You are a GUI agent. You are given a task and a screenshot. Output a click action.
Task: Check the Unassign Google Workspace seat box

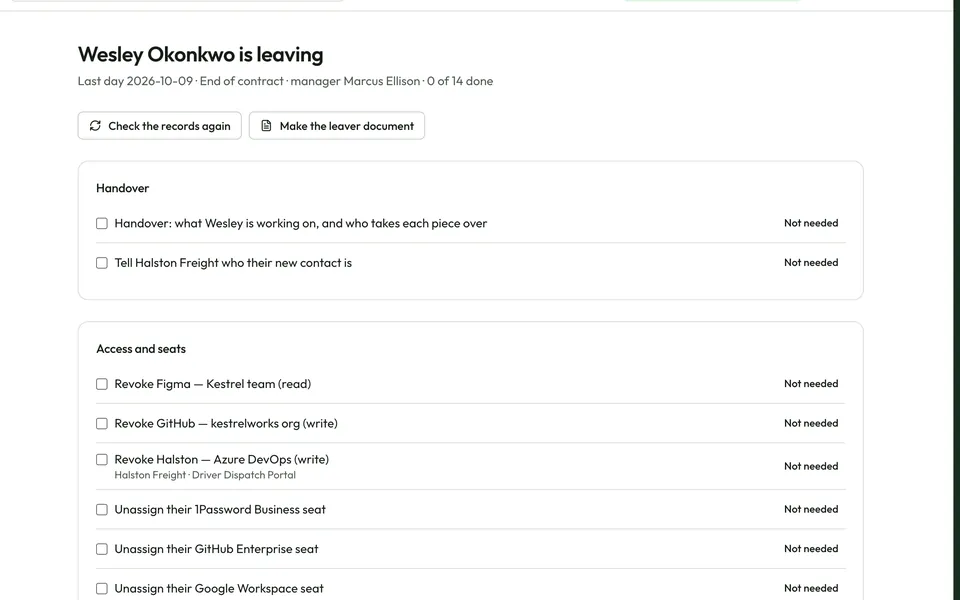(102, 588)
